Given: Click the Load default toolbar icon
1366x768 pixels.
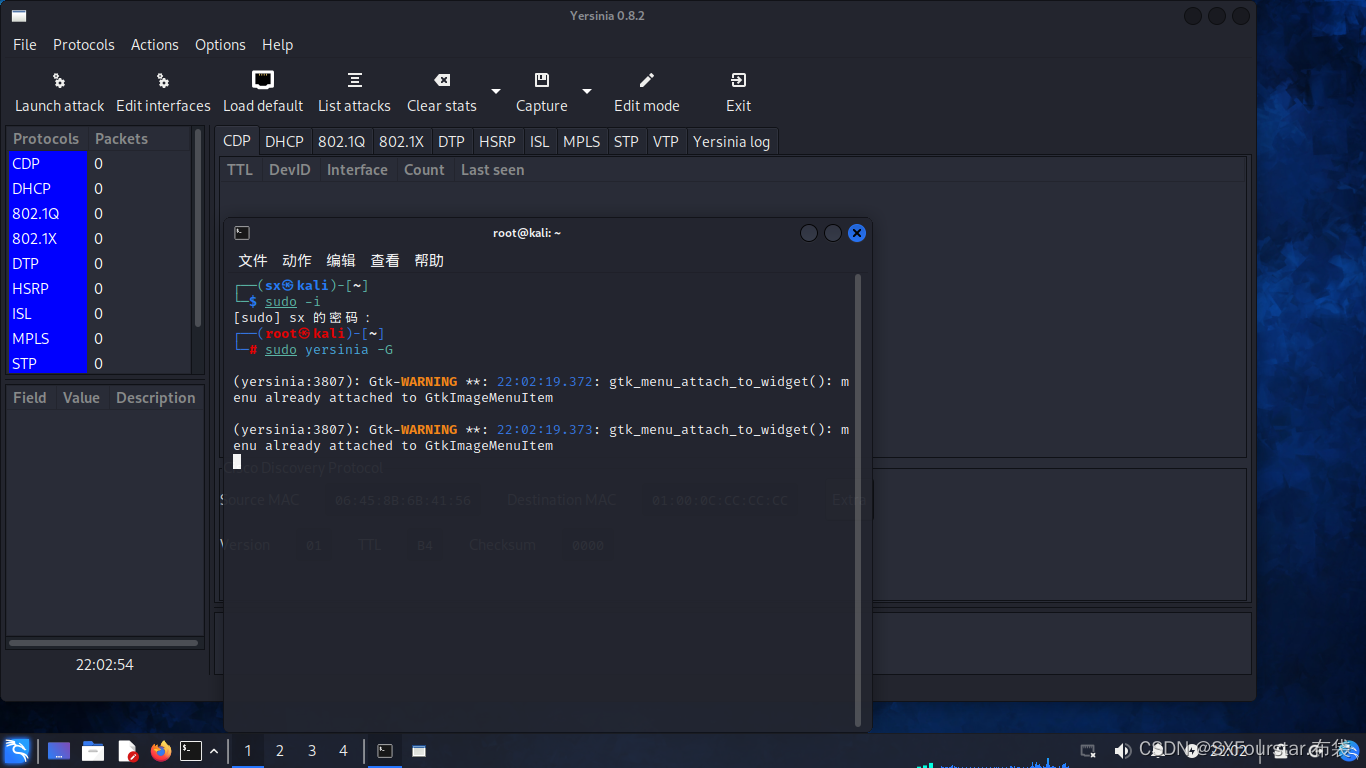Looking at the screenshot, I should coord(262,92).
